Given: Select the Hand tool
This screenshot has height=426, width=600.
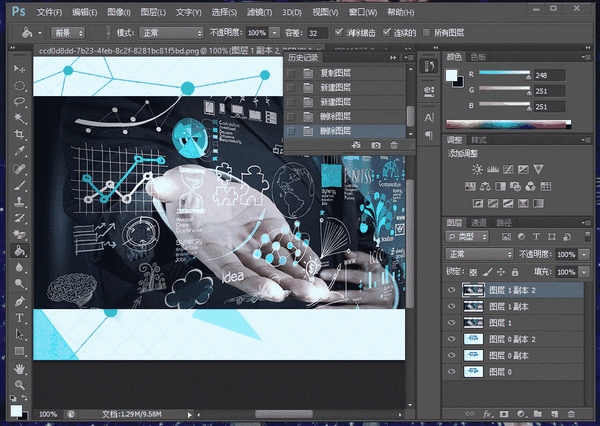Looking at the screenshot, I should 19,369.
